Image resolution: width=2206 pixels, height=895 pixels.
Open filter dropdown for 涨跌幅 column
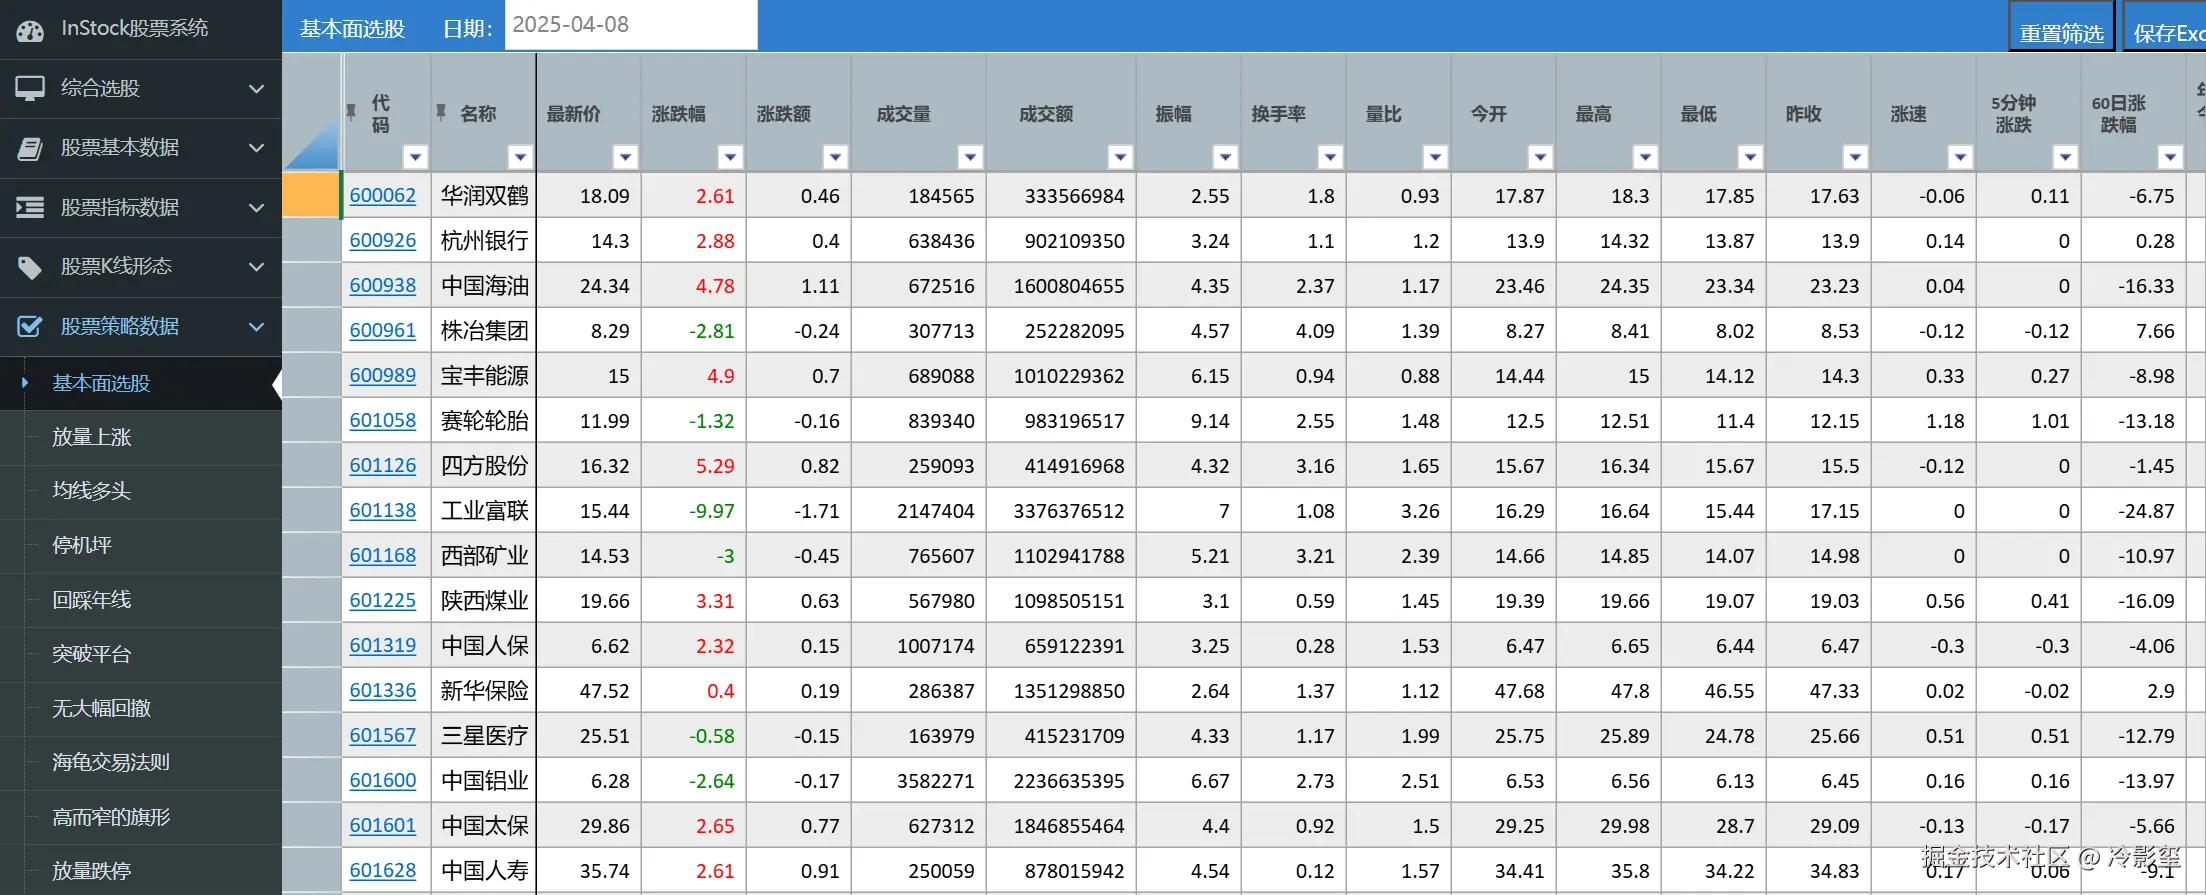tap(730, 157)
